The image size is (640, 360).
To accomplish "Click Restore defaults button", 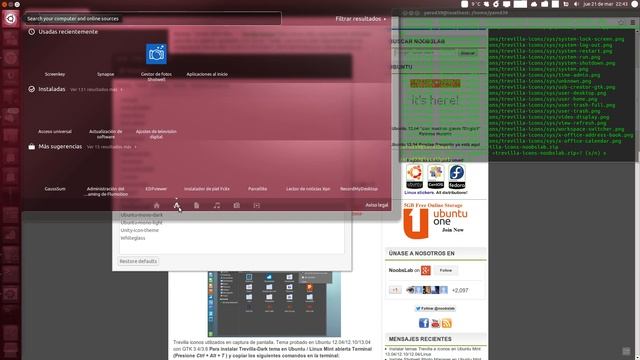I will [x=138, y=261].
